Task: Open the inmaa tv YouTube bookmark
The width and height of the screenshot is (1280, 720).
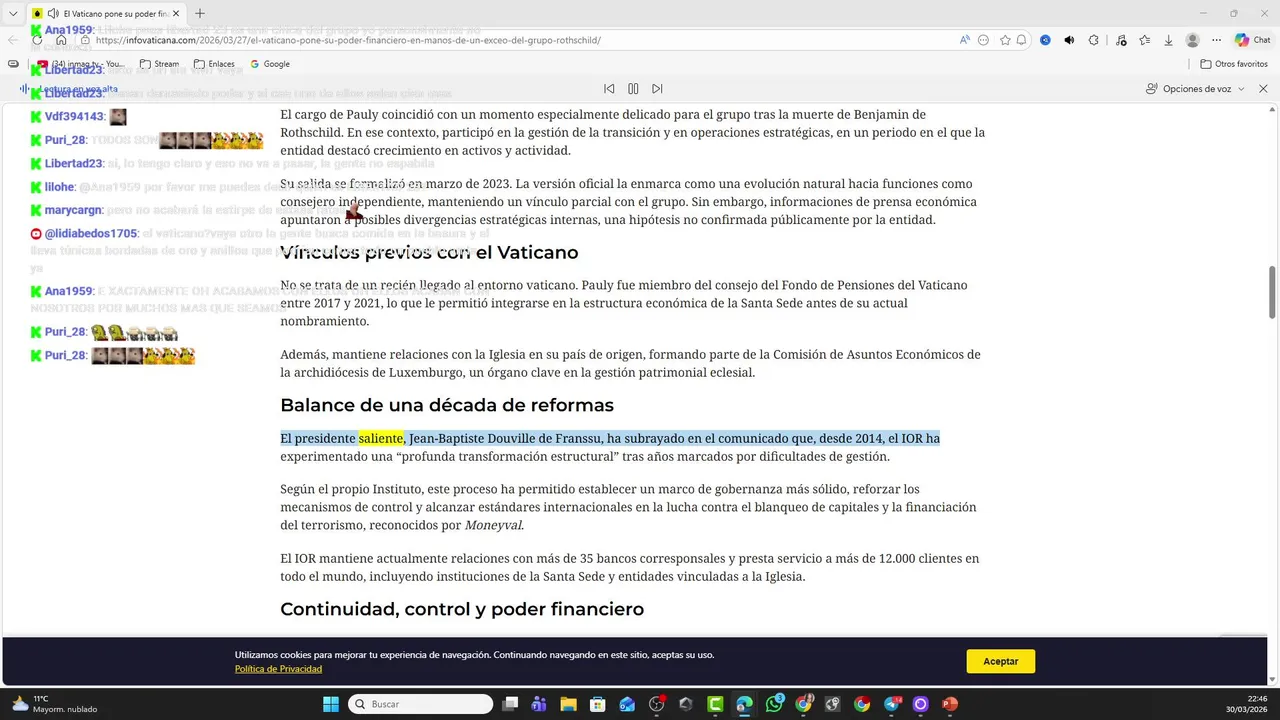Action: point(81,64)
